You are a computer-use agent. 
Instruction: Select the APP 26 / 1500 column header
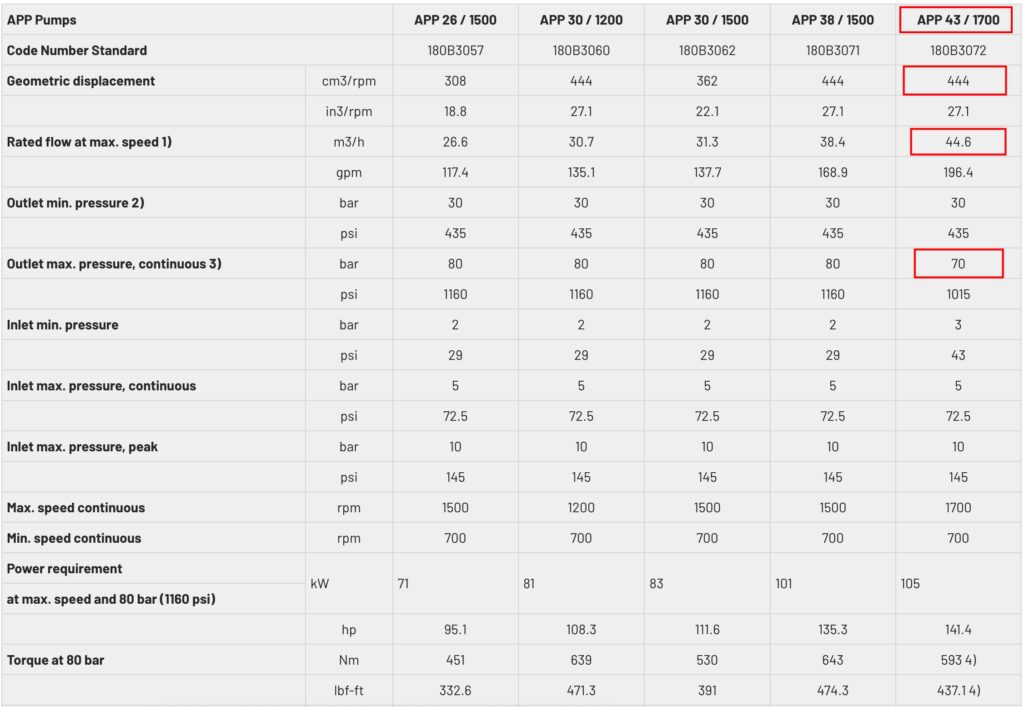455,20
